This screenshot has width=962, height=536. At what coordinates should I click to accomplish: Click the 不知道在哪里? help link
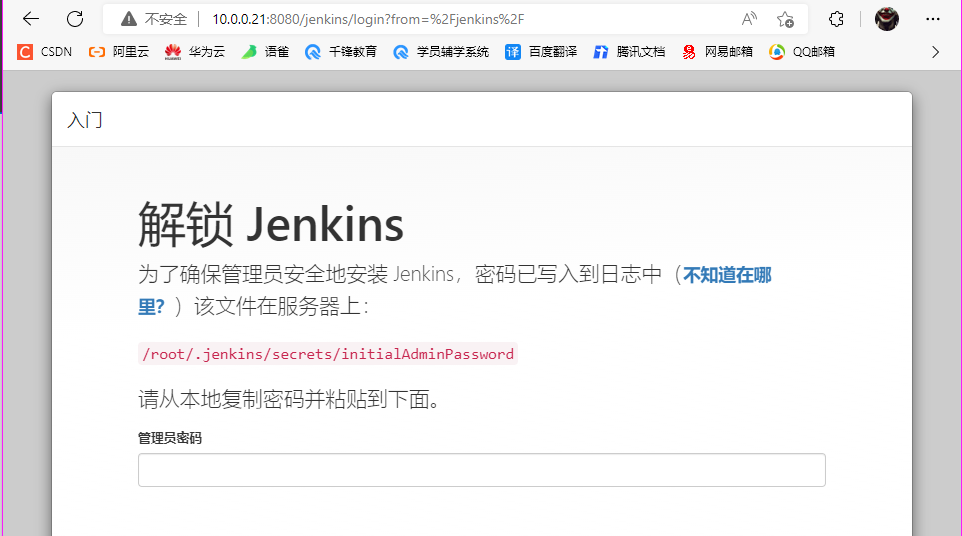(727, 275)
